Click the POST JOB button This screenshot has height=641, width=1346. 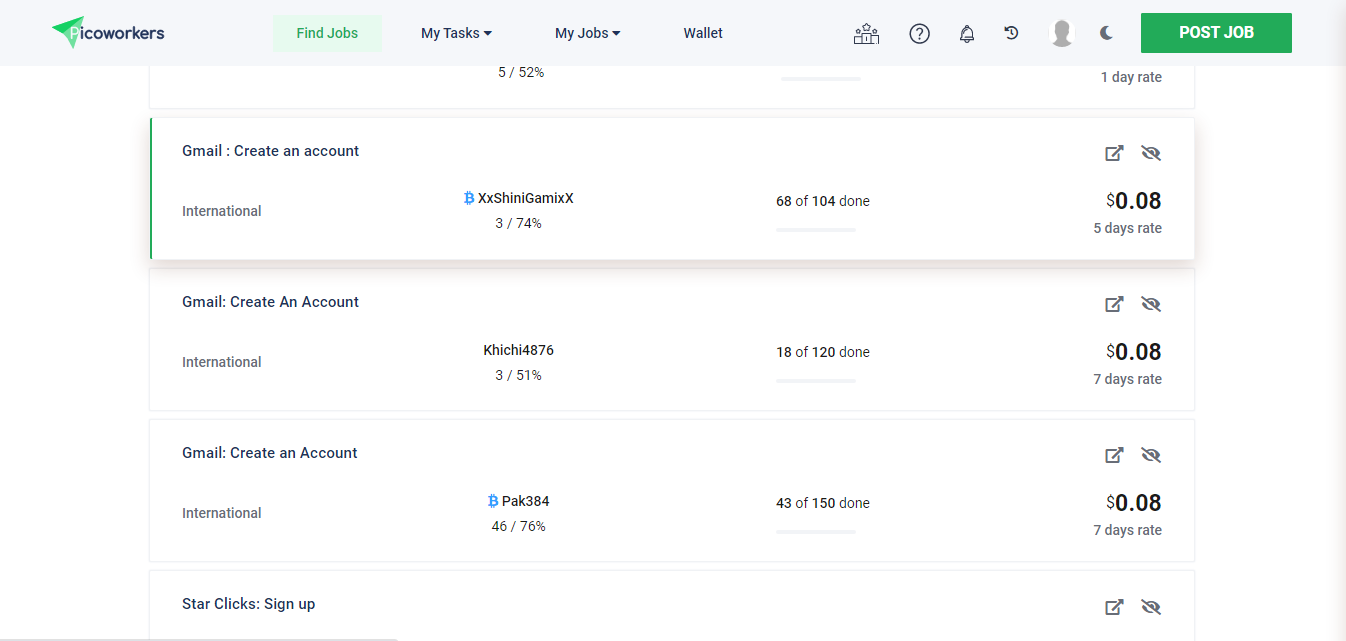(1216, 33)
